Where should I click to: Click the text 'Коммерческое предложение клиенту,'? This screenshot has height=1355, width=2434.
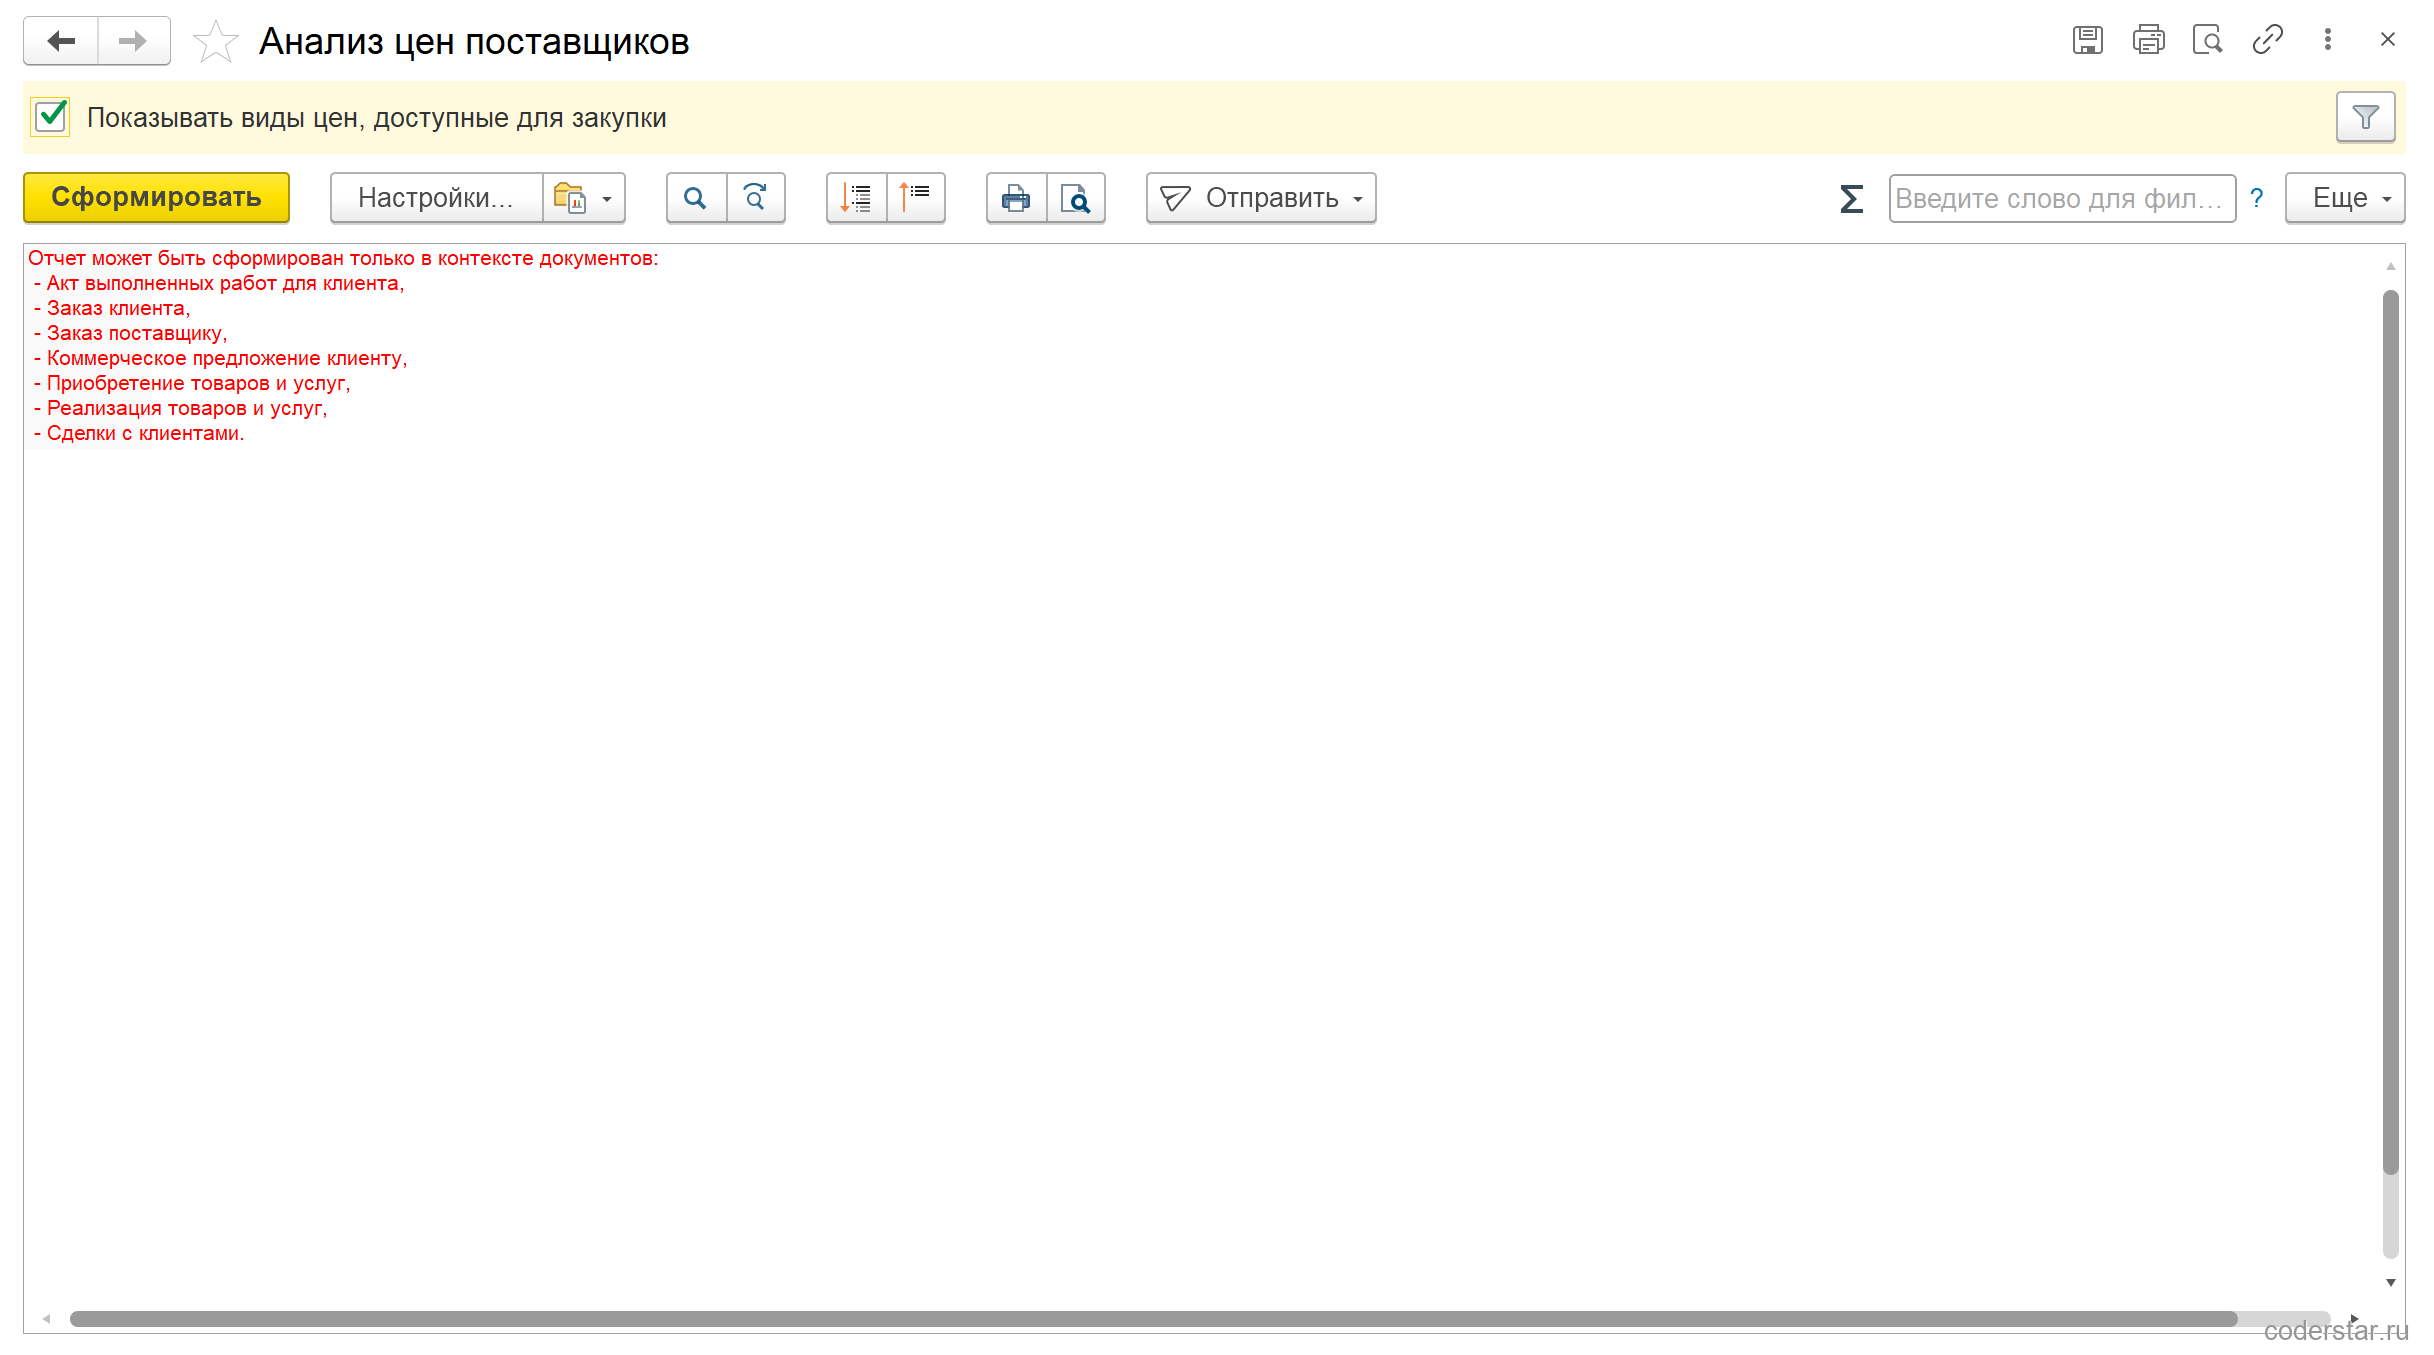point(227,358)
